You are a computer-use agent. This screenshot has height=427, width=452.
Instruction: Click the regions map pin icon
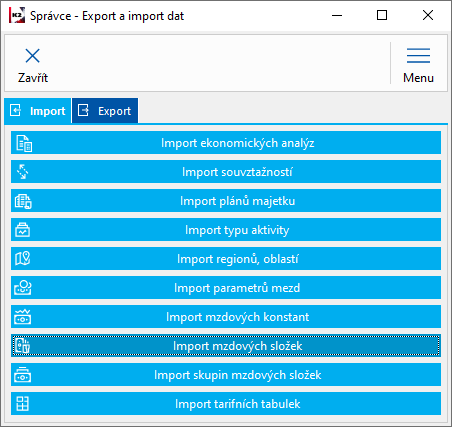(x=23, y=258)
